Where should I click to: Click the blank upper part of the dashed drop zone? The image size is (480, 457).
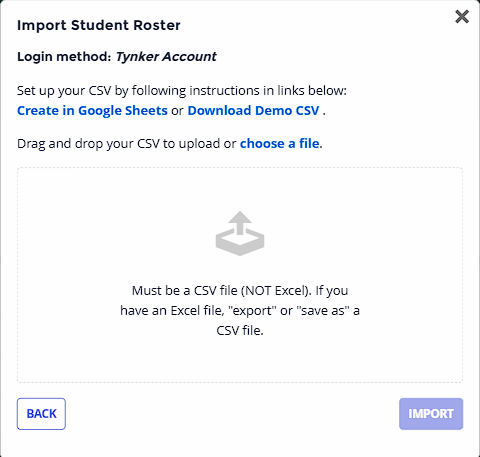pos(240,189)
